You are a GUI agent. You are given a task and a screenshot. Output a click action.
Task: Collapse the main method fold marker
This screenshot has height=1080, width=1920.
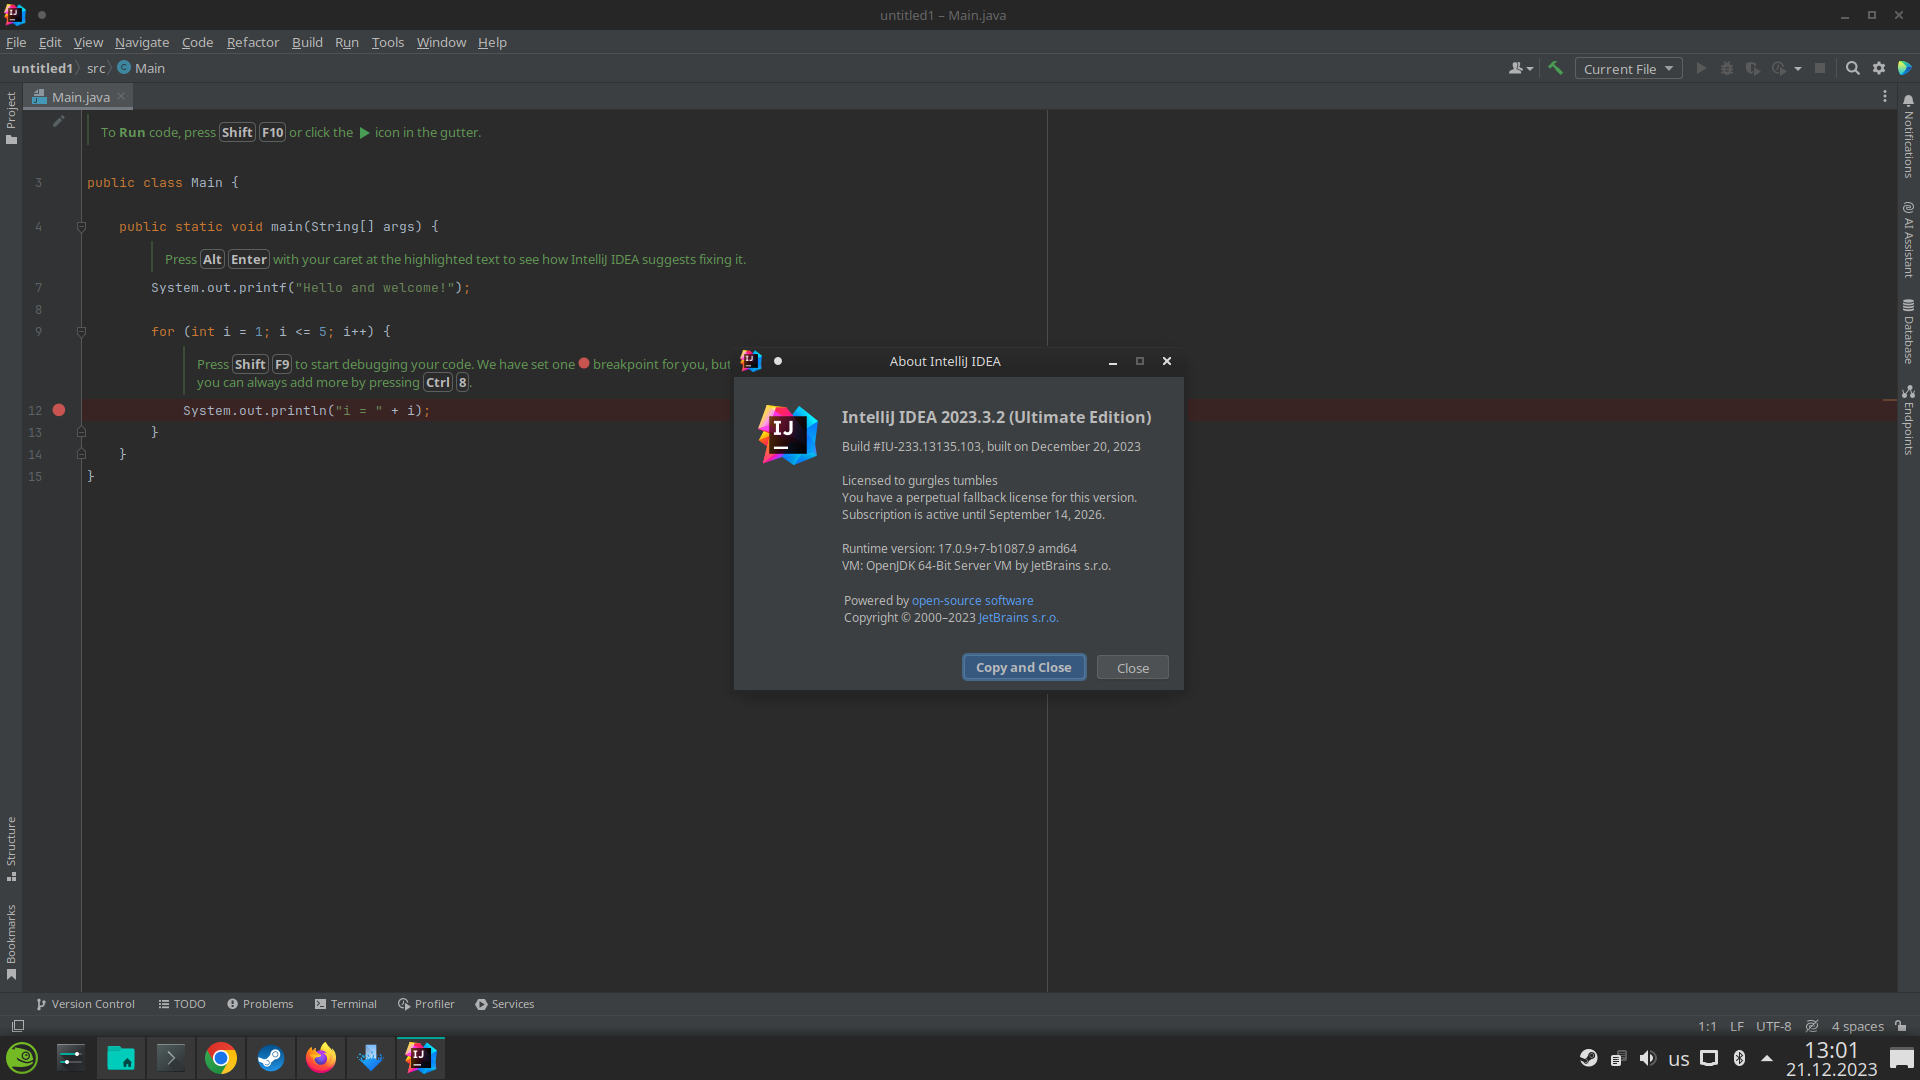point(81,227)
